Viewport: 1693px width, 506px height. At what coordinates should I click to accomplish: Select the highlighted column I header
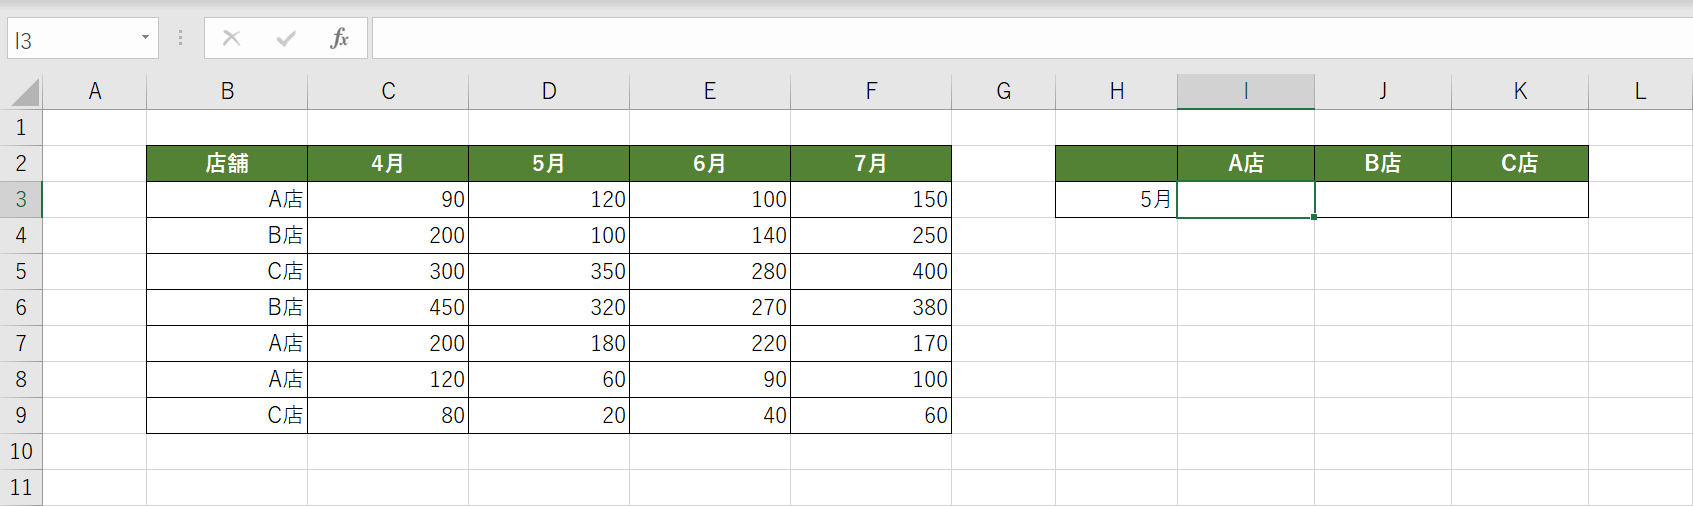[x=1246, y=92]
